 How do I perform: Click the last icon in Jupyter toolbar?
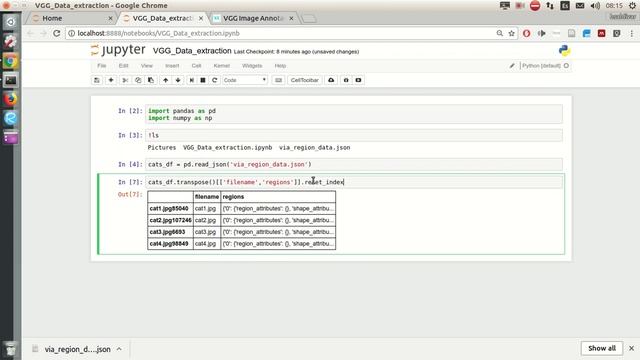coord(358,80)
